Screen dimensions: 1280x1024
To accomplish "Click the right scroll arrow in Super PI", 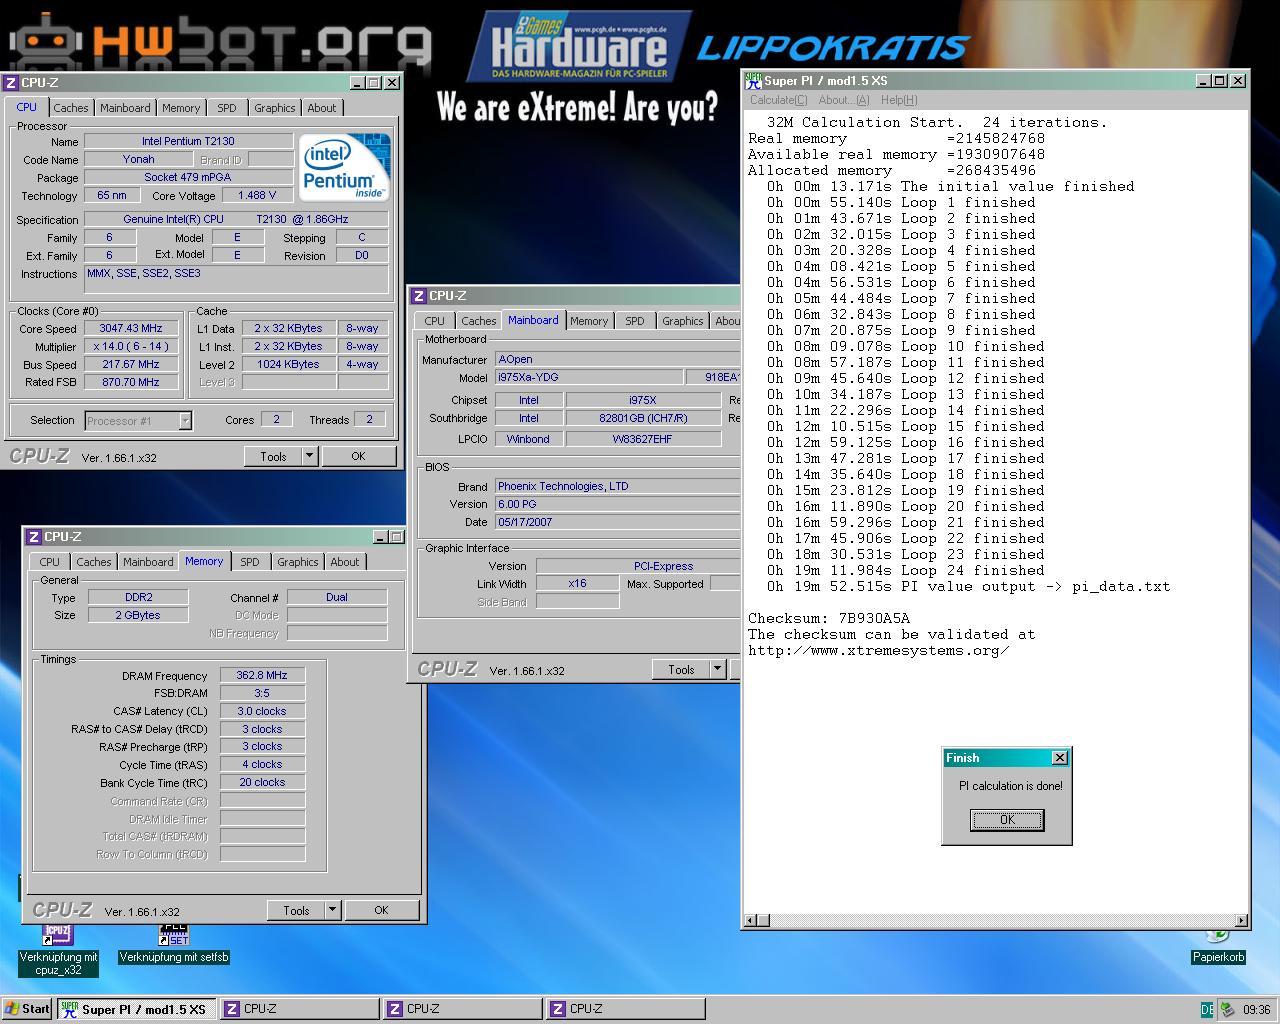I will pyautogui.click(x=1241, y=921).
